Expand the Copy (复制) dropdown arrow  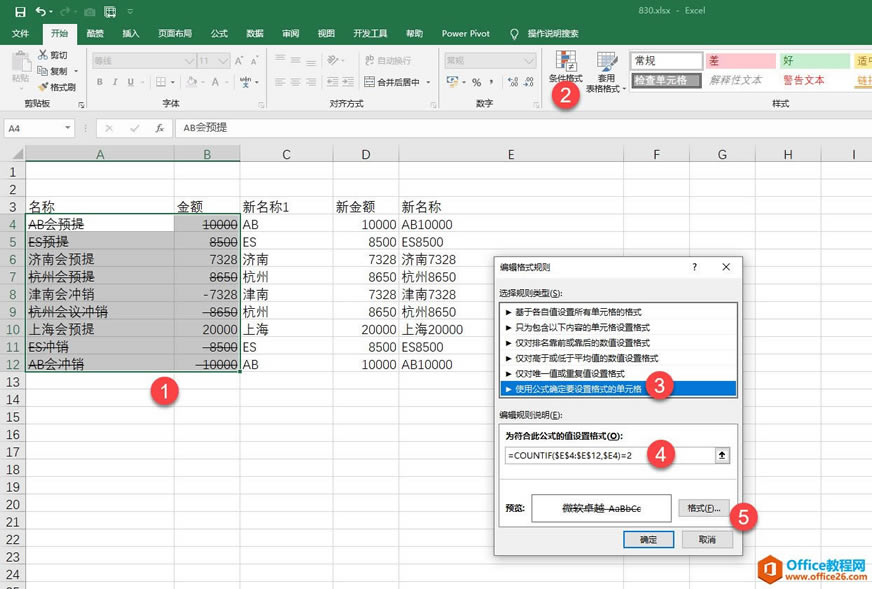pos(76,71)
